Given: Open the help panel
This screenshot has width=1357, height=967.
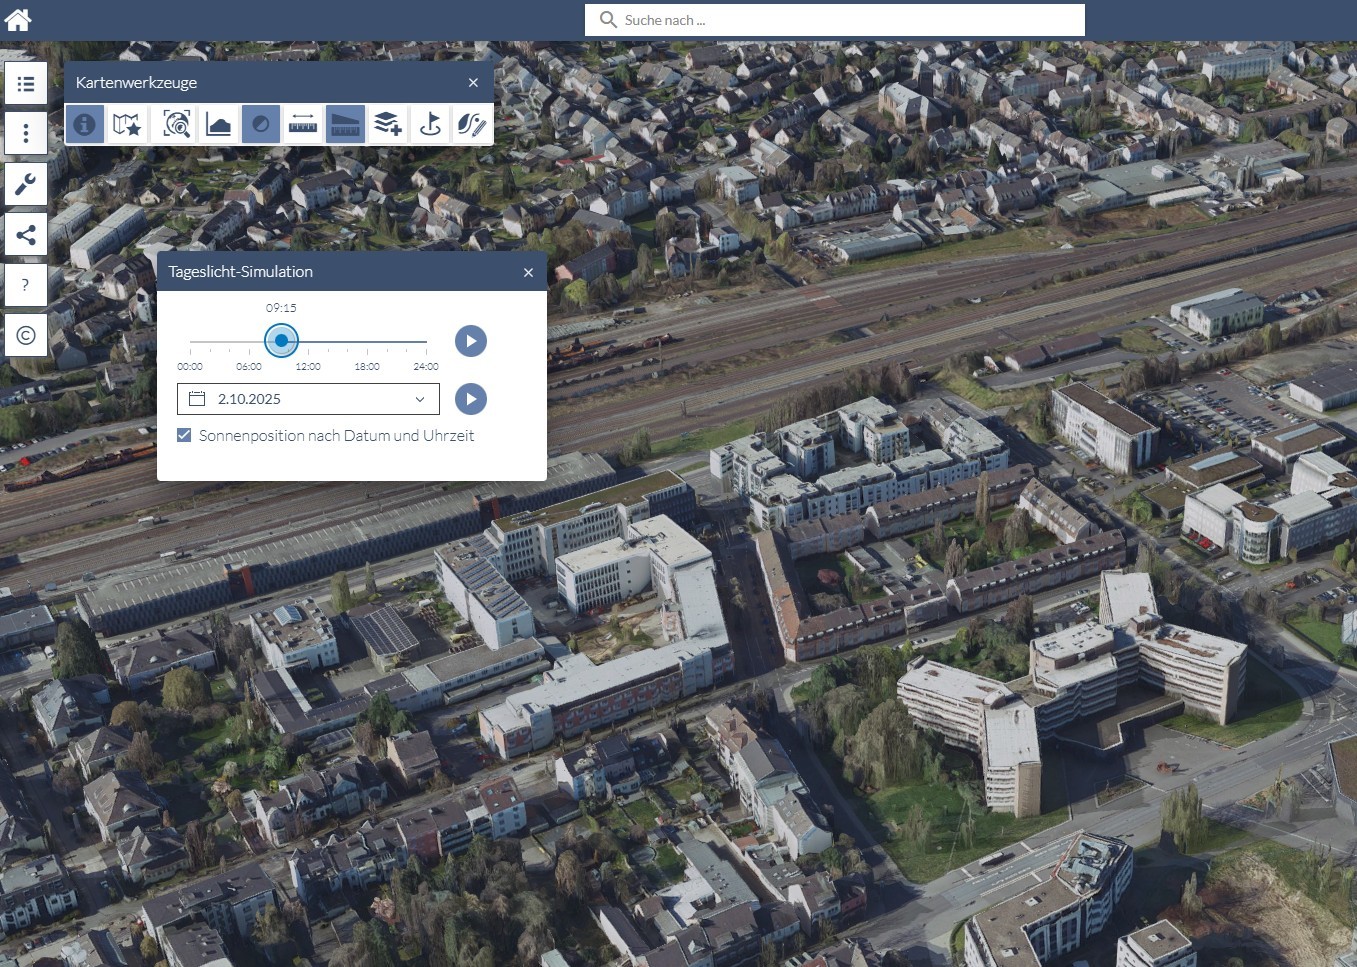Looking at the screenshot, I should [x=25, y=285].
